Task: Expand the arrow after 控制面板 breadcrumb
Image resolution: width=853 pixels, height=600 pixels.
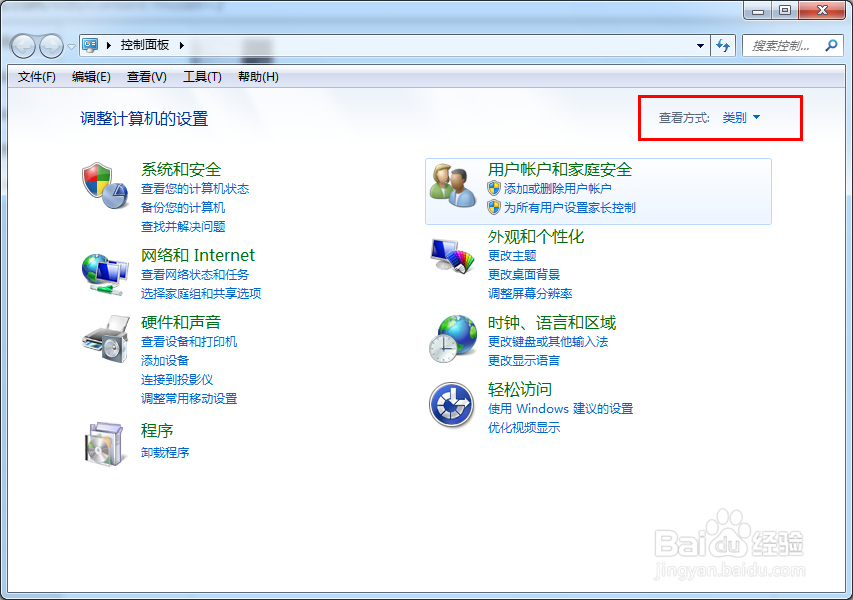Action: click(x=181, y=45)
